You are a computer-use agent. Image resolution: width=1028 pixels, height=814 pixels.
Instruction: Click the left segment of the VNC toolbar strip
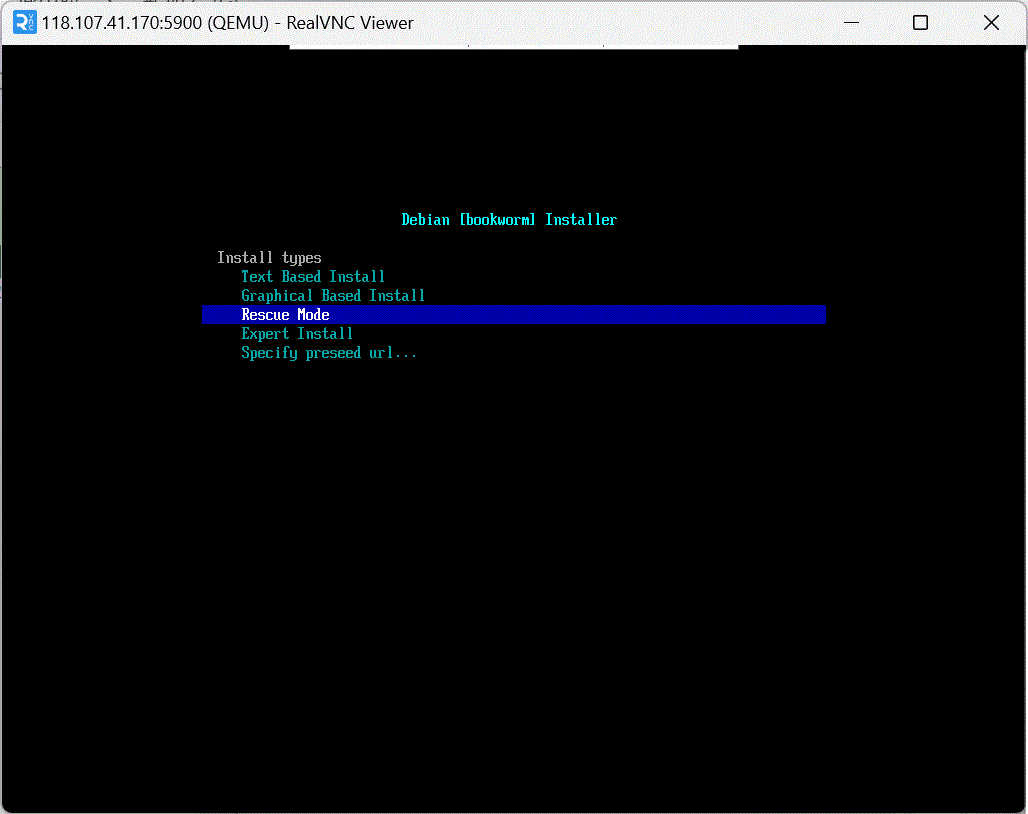(378, 46)
